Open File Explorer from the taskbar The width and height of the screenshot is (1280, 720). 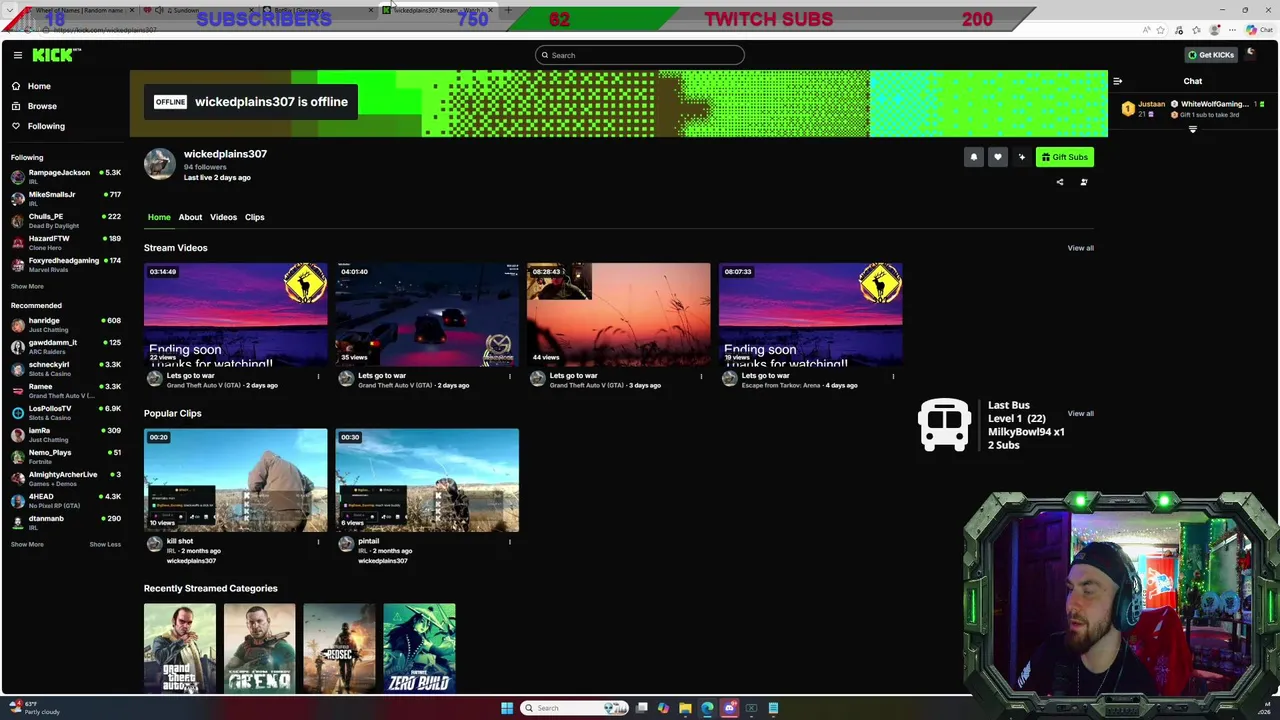click(685, 708)
